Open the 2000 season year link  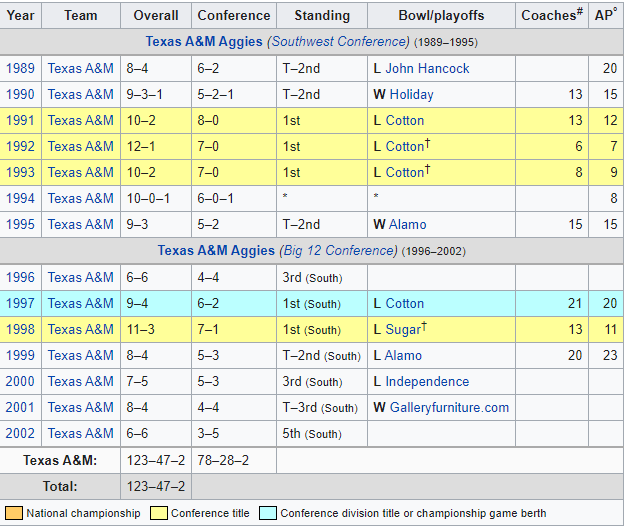[x=20, y=381]
